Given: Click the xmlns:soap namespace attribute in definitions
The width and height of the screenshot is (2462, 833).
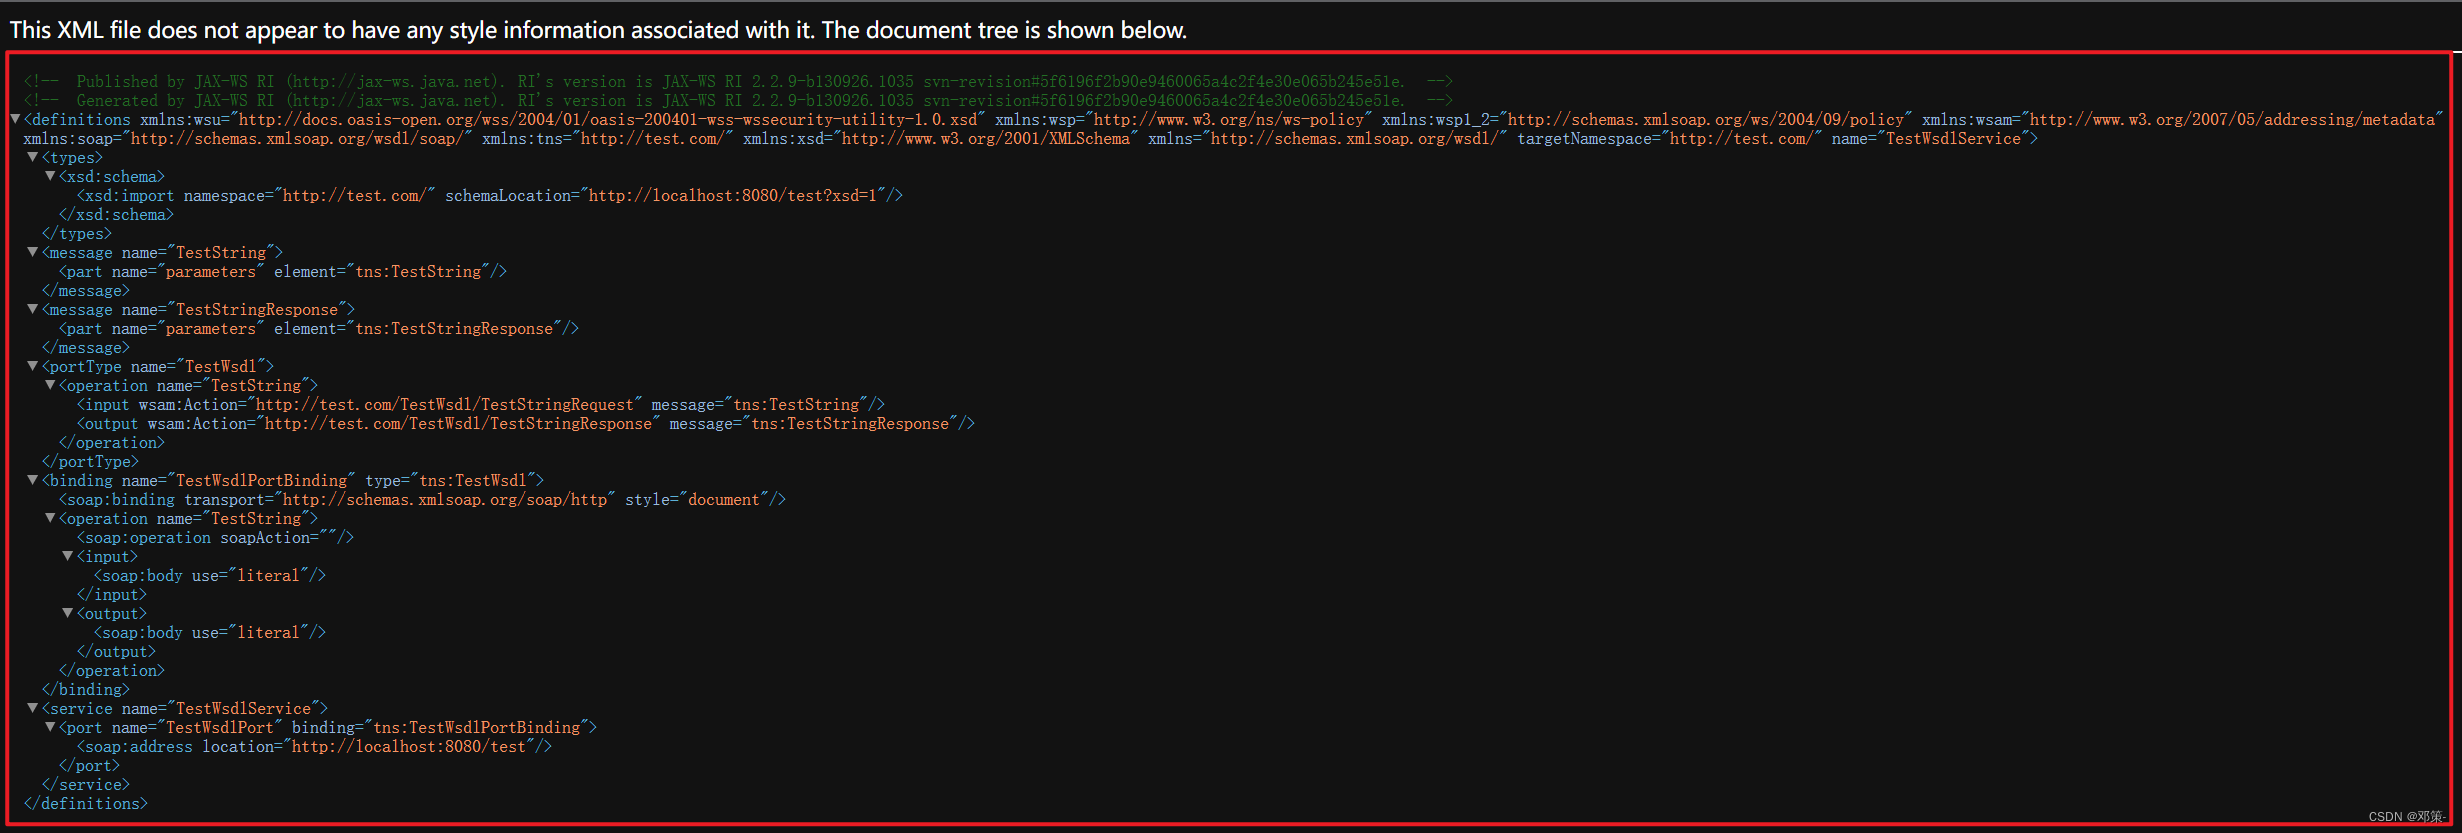Looking at the screenshot, I should point(247,138).
